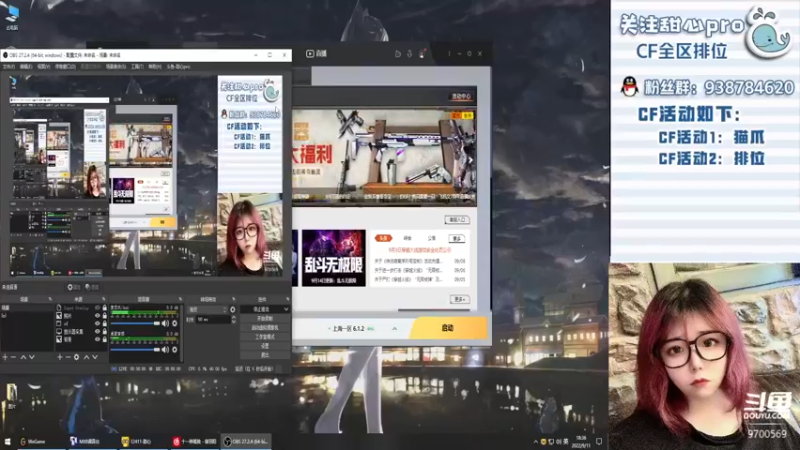Mute the Mic/Aux channel speaker icon

tap(165, 323)
